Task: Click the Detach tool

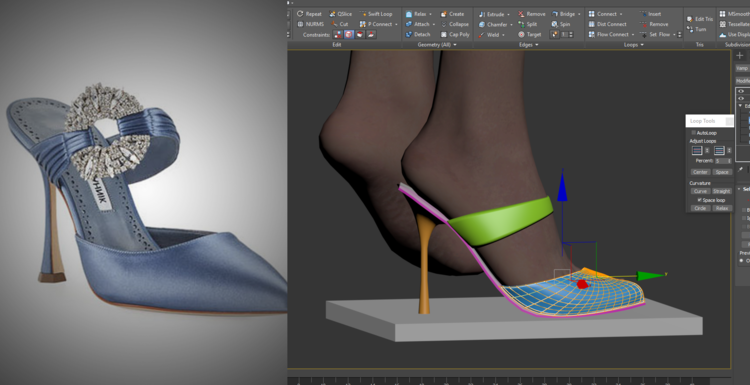Action: pyautogui.click(x=418, y=34)
